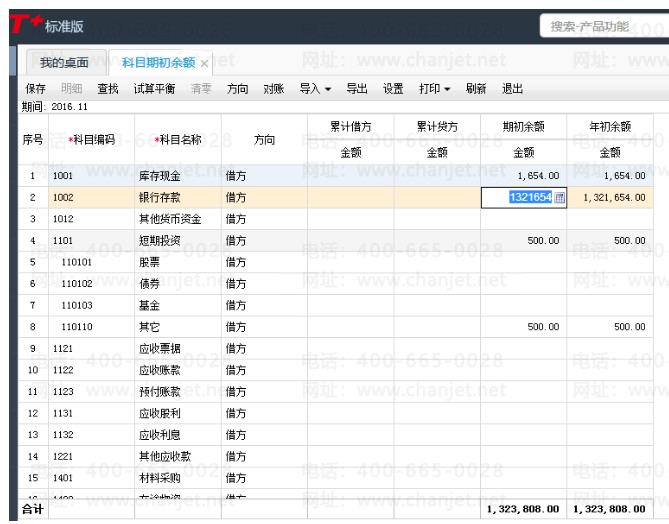Select the 短期投资 account row
The height and width of the screenshot is (524, 669).
tap(159, 241)
